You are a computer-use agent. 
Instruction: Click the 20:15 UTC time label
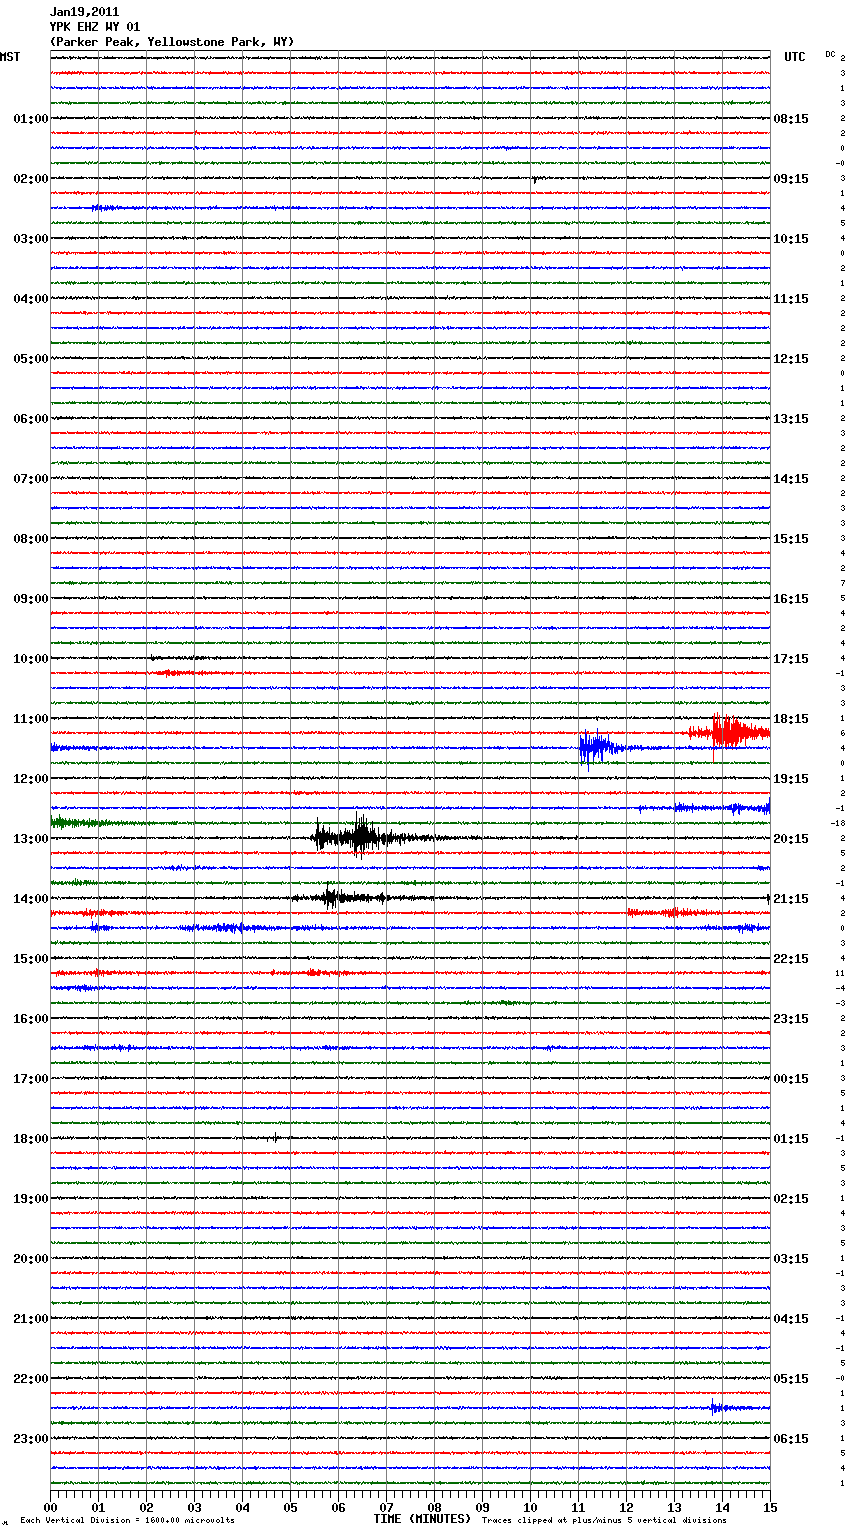(791, 839)
